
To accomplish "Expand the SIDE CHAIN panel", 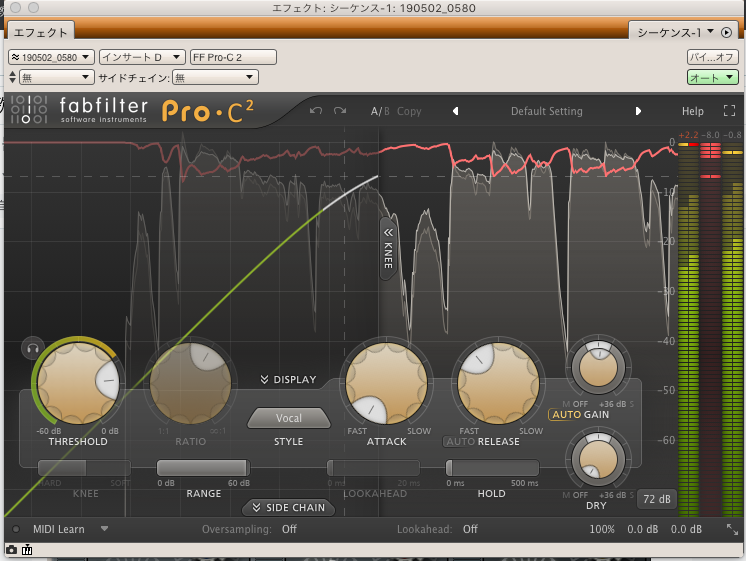I will point(288,508).
